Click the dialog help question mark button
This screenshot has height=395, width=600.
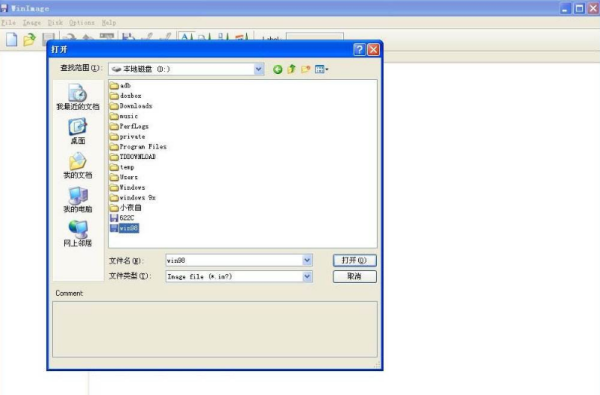pyautogui.click(x=359, y=50)
